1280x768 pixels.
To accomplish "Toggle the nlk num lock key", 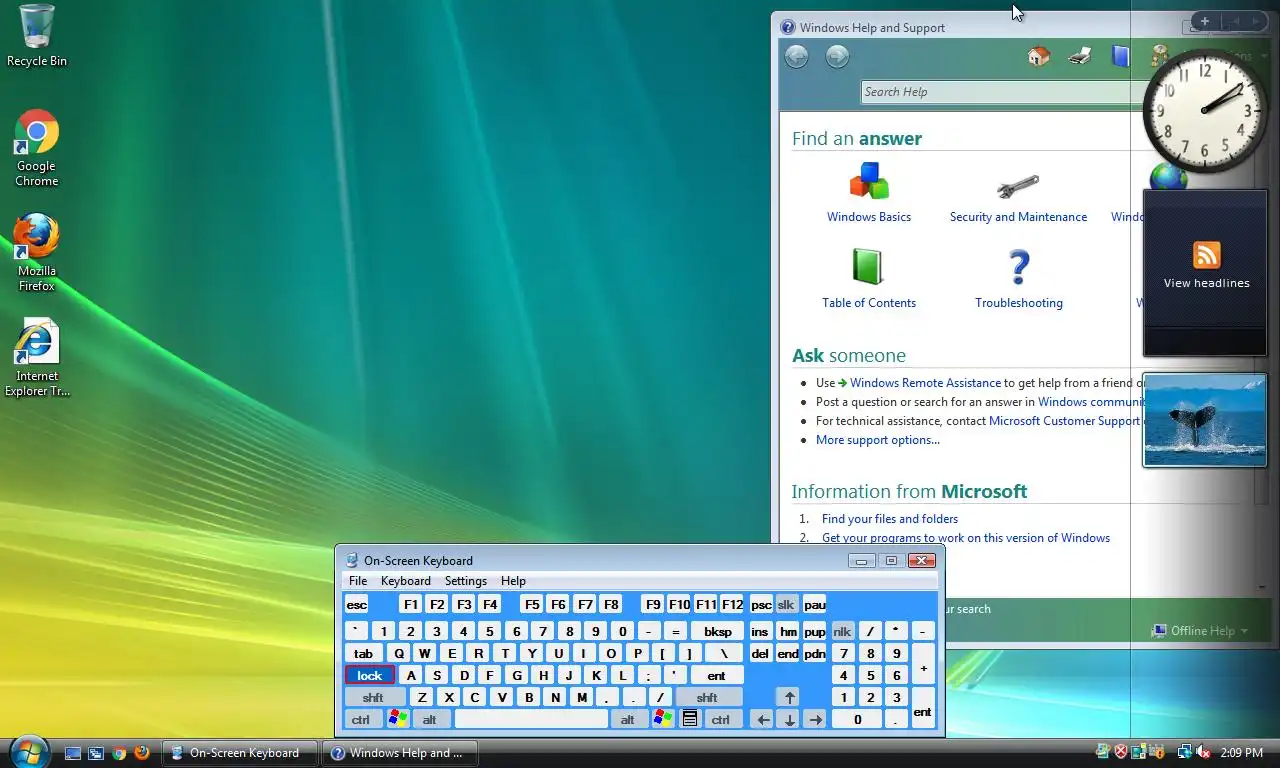I will 842,631.
